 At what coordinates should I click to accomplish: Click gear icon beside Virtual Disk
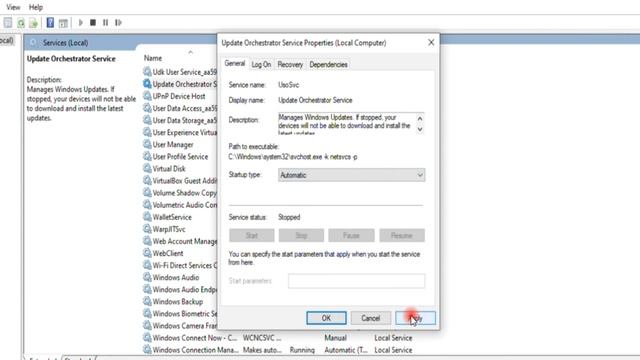tap(147, 168)
